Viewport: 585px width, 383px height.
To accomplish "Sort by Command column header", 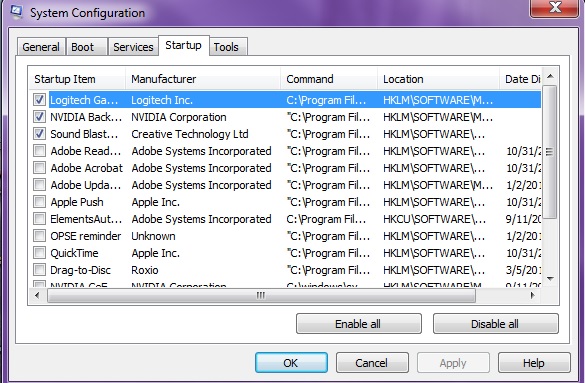I will coord(329,79).
